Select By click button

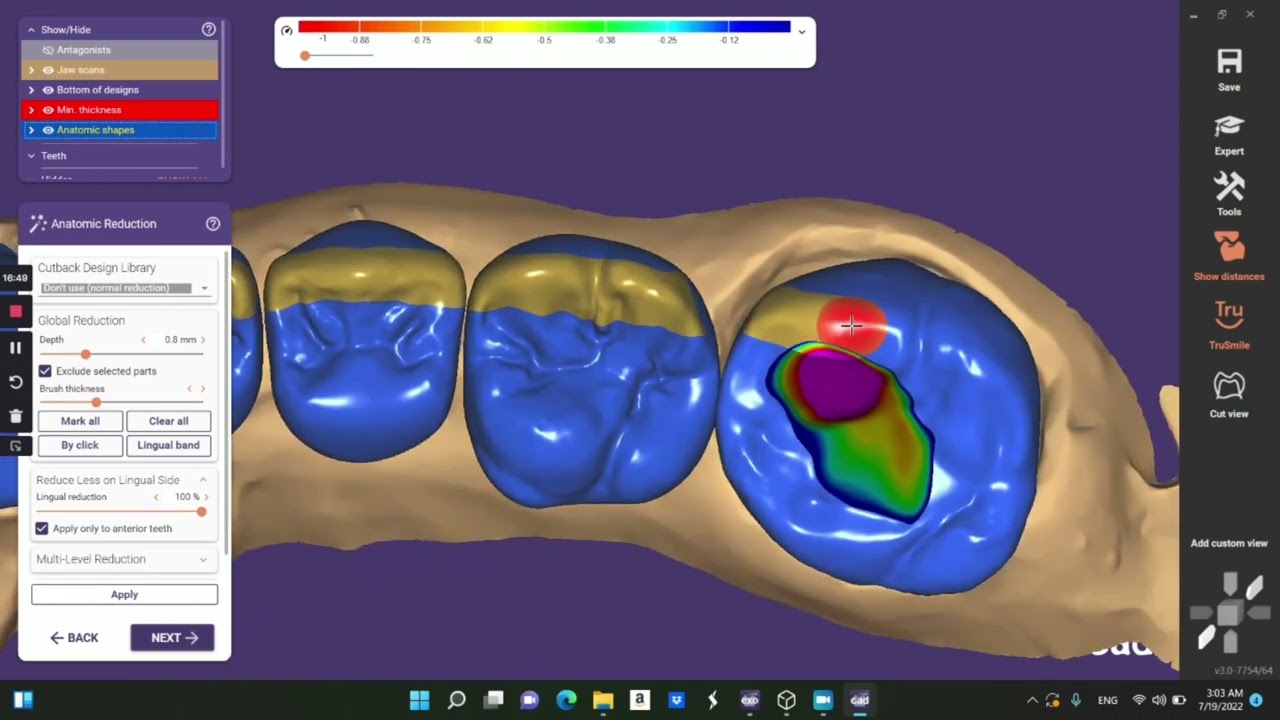[x=80, y=445]
